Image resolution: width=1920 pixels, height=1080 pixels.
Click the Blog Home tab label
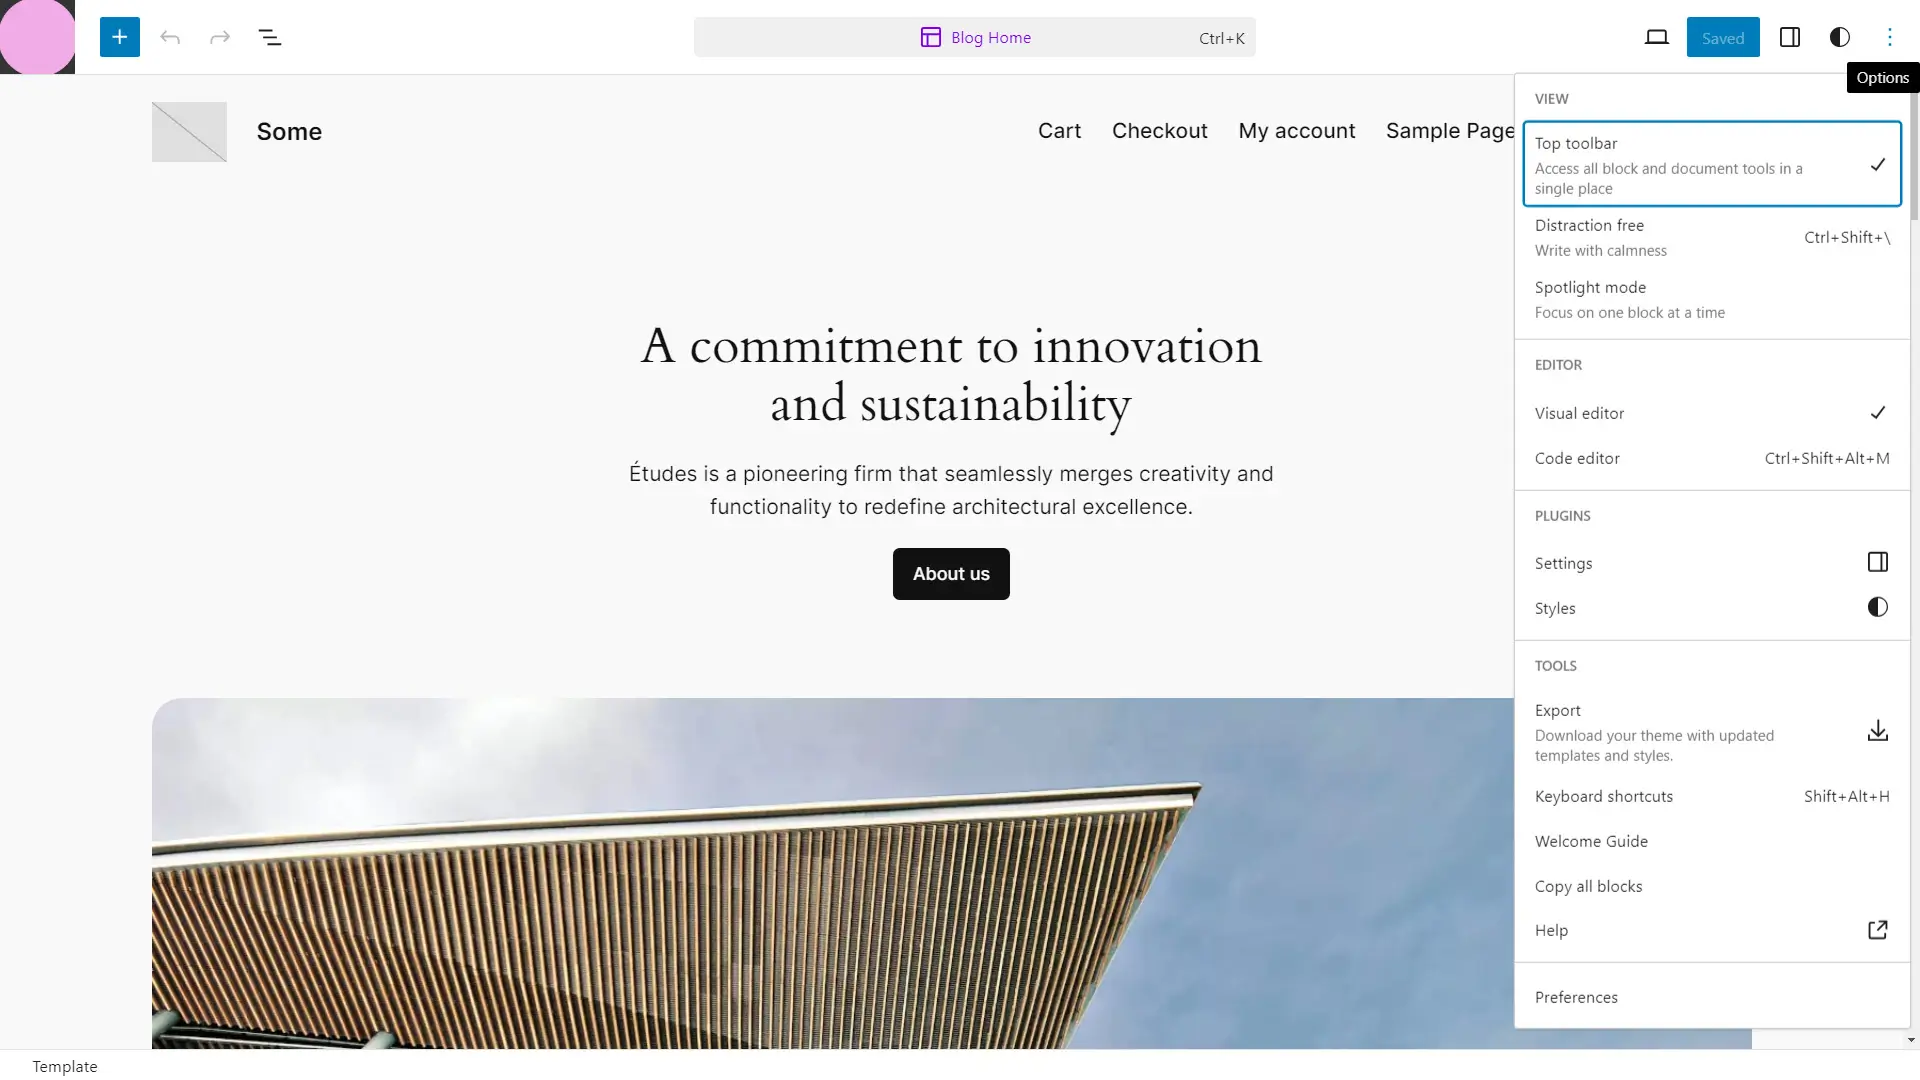pos(990,37)
